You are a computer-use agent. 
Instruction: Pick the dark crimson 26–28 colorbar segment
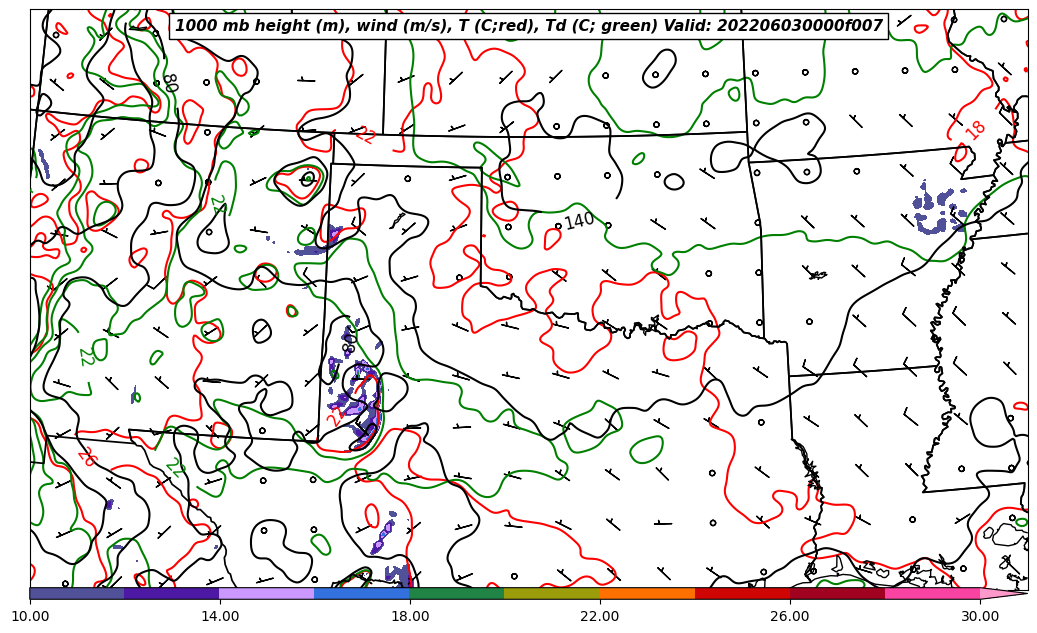pyautogui.click(x=836, y=593)
